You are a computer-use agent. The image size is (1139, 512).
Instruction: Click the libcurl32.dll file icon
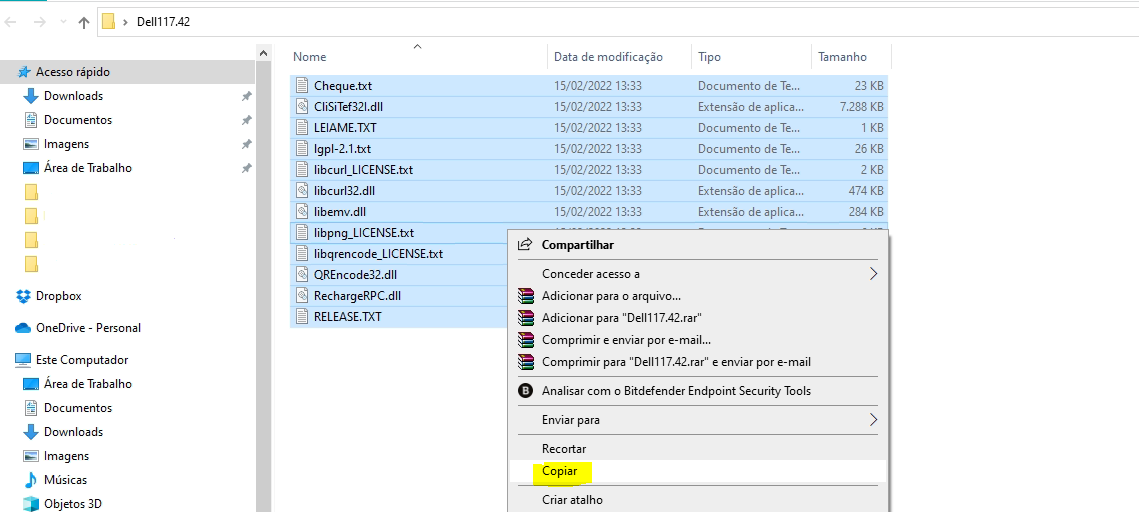tap(302, 191)
